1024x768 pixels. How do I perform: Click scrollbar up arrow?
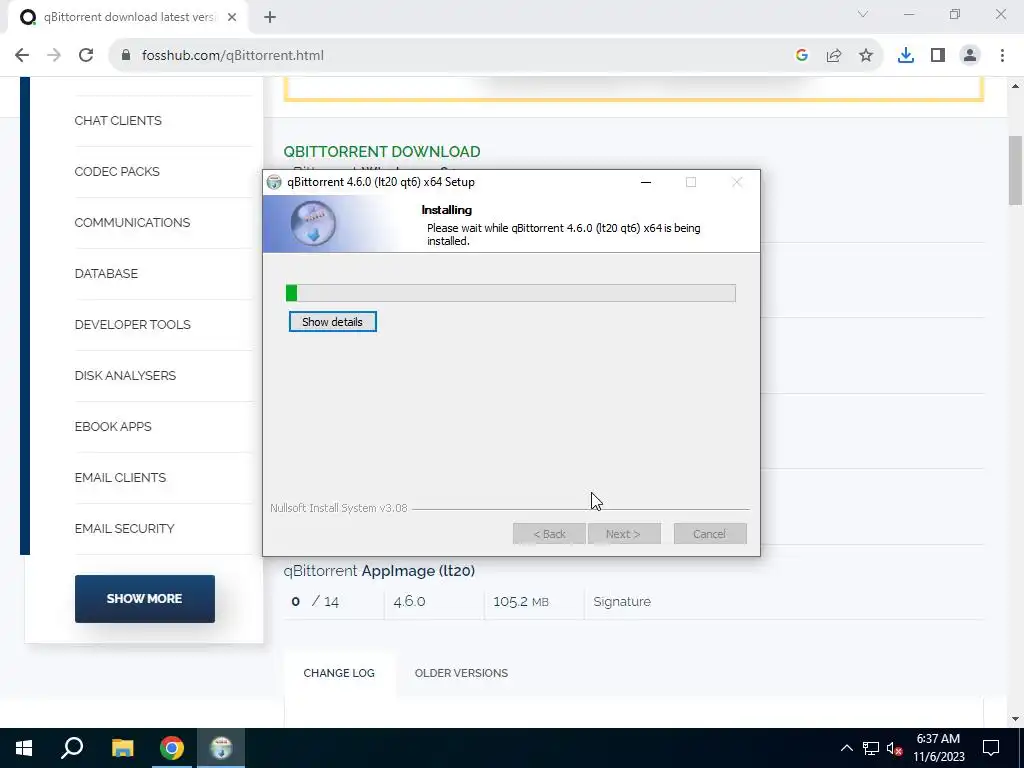(1015, 86)
